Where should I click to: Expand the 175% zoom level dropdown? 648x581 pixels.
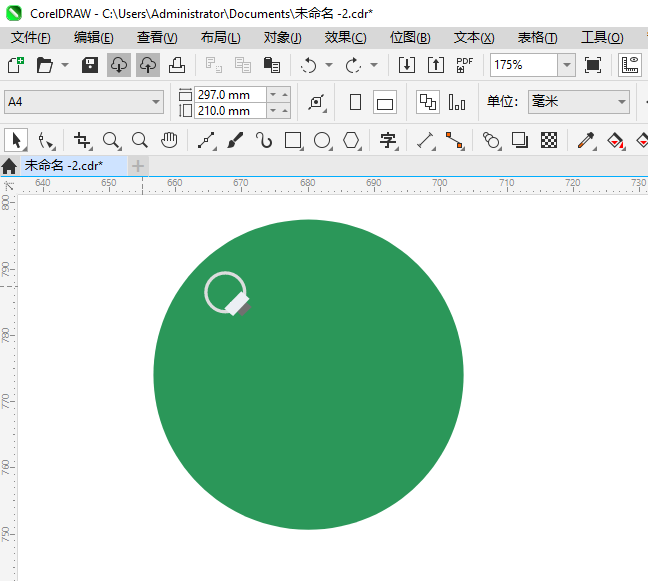pyautogui.click(x=566, y=65)
